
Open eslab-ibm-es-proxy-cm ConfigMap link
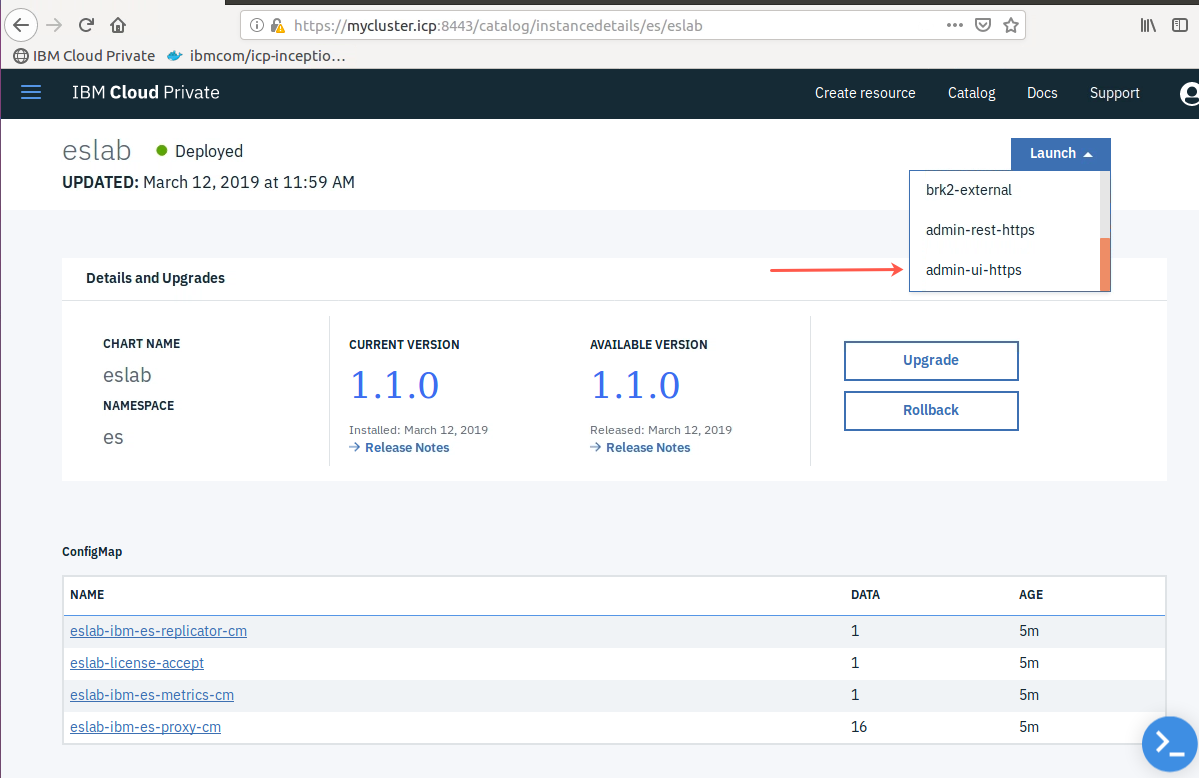[145, 728]
